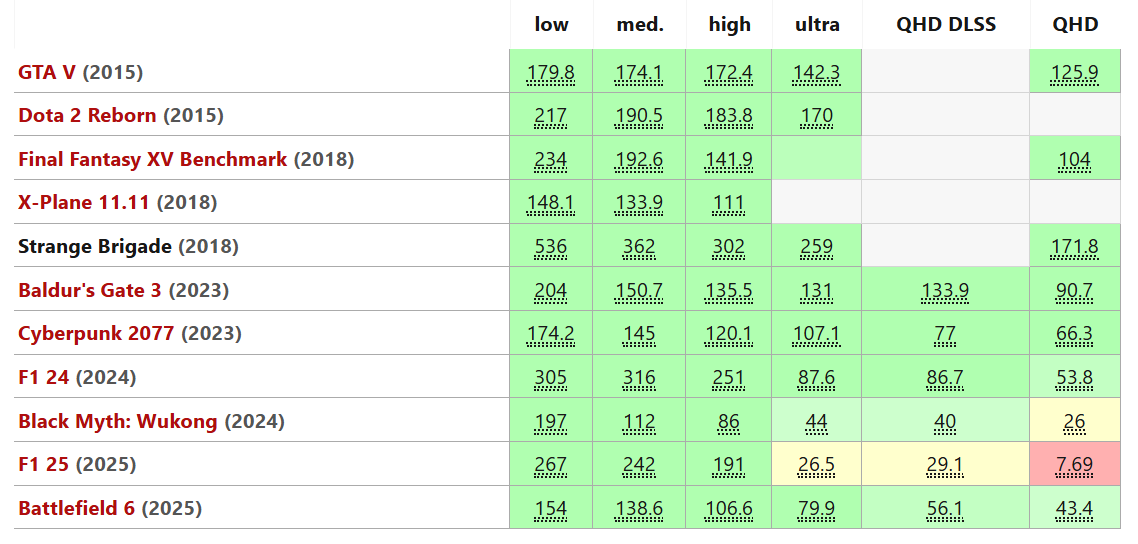Click GTA V QHD value 125.9
The image size is (1138, 544).
(x=1076, y=73)
